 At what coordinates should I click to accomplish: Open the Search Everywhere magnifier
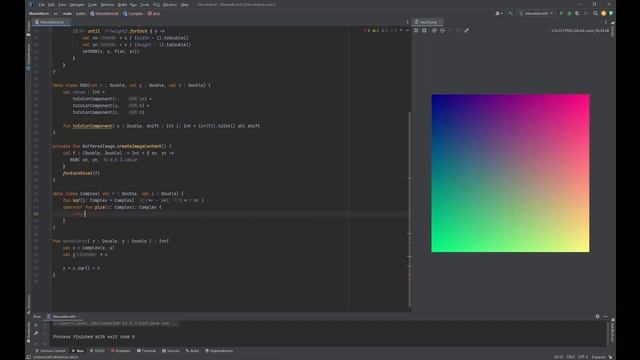(596, 13)
